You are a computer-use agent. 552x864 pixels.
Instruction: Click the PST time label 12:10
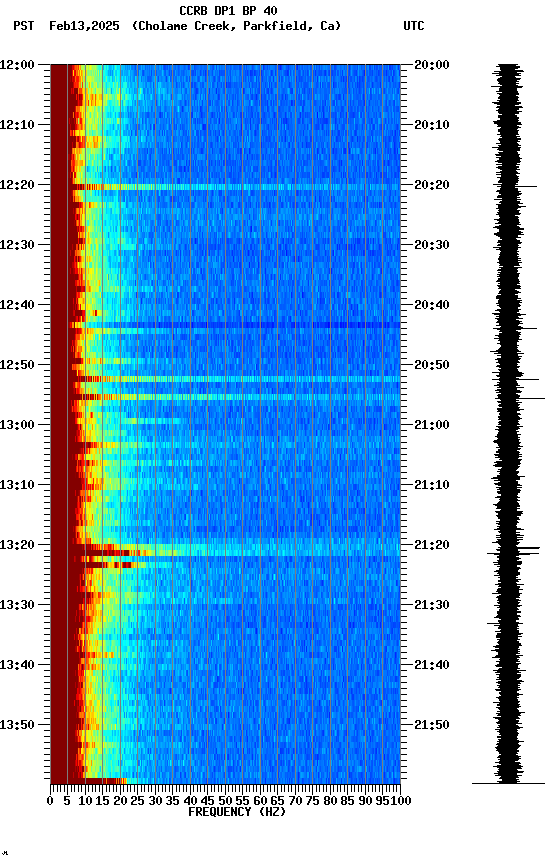17,125
